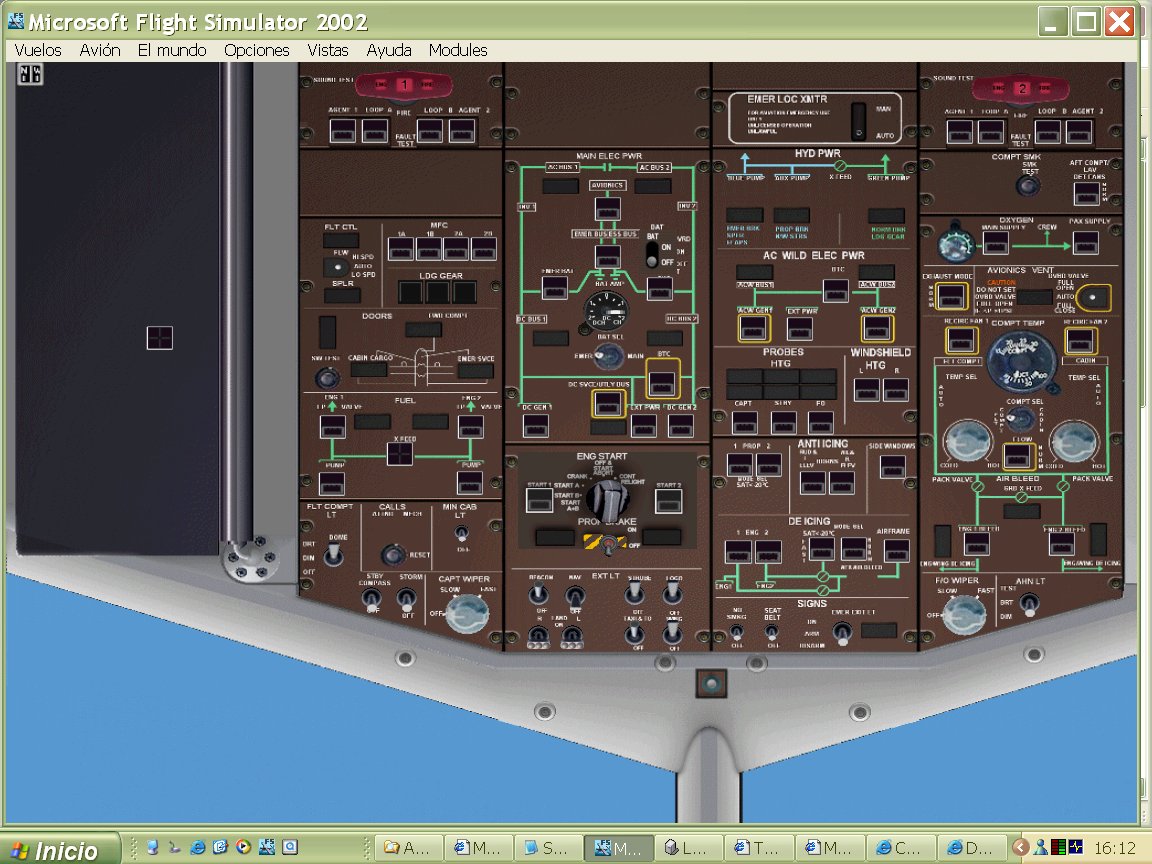Toggle the NAV light switch
This screenshot has width=1152, height=864.
coord(575,595)
